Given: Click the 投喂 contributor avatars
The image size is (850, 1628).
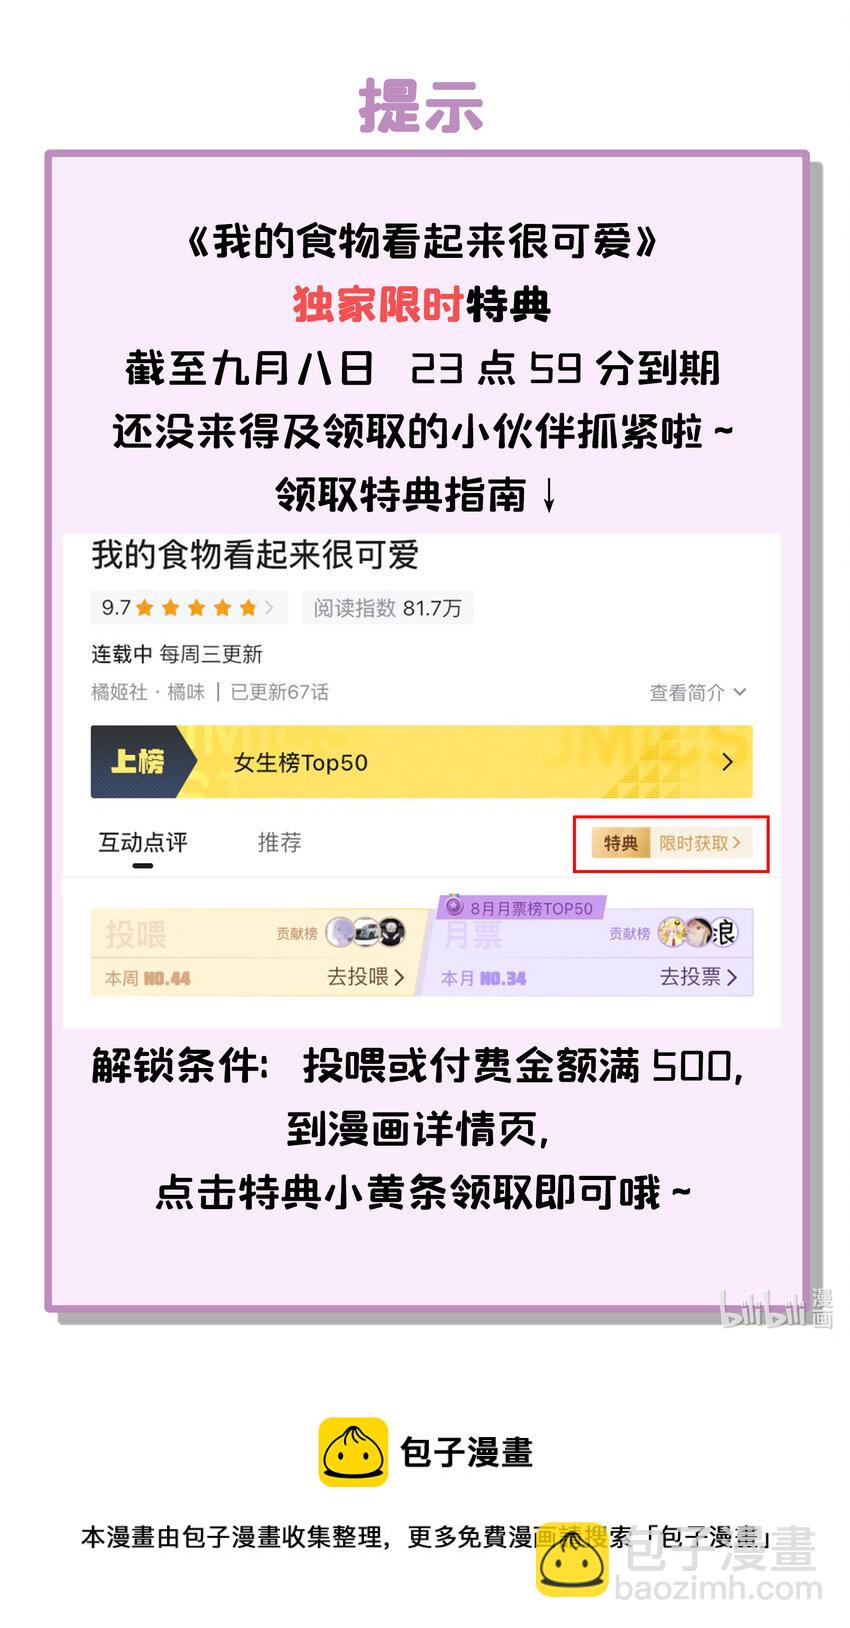Looking at the screenshot, I should click(x=365, y=932).
